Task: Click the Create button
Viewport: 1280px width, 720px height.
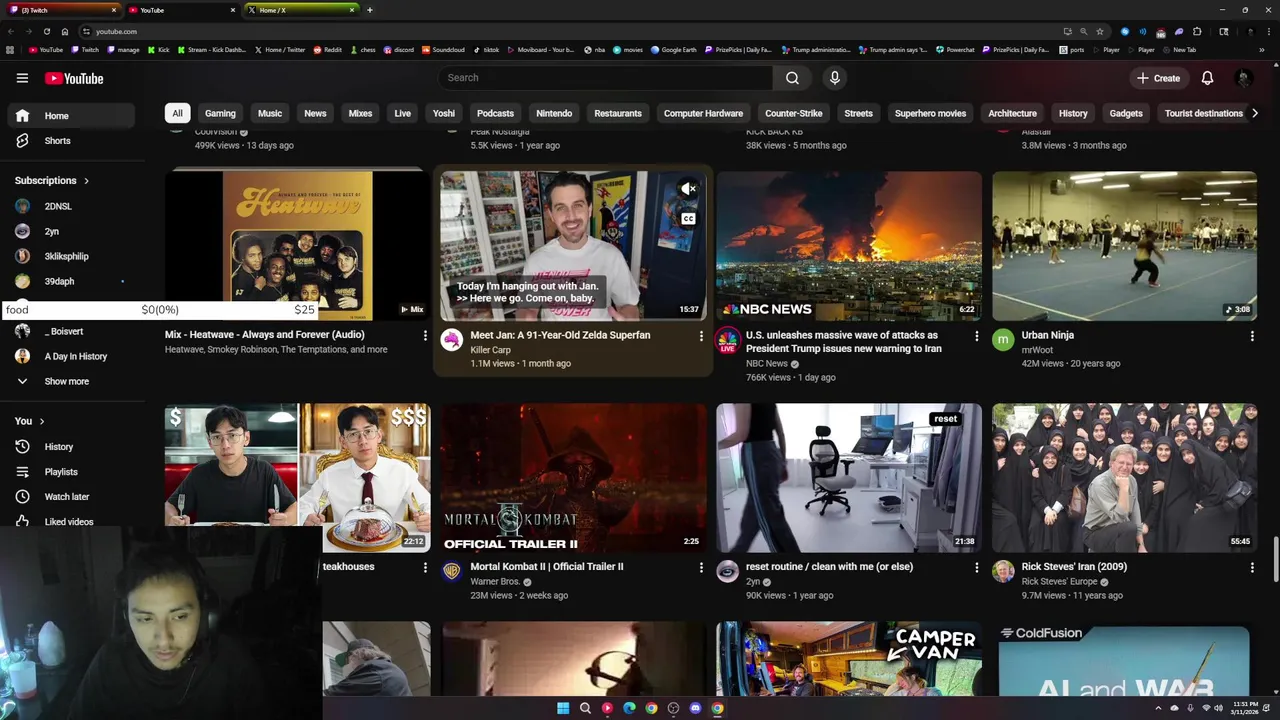Action: [1159, 78]
